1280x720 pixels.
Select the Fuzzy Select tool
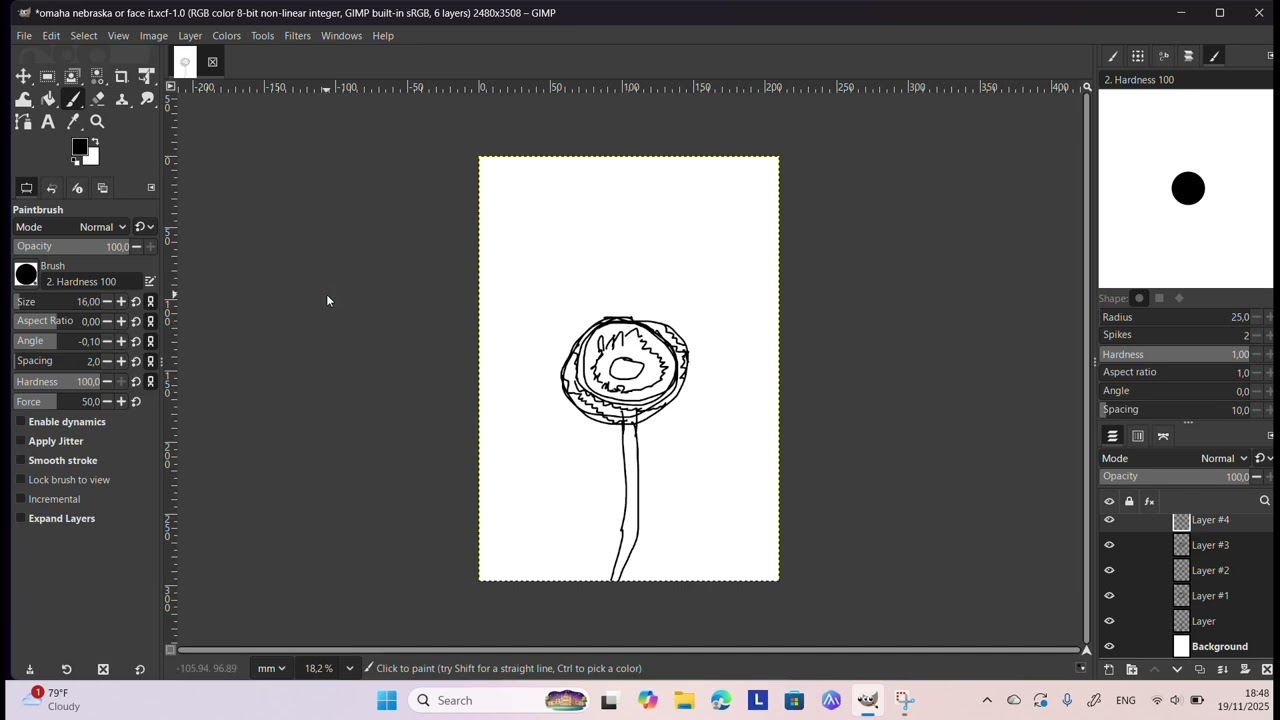pyautogui.click(x=97, y=76)
